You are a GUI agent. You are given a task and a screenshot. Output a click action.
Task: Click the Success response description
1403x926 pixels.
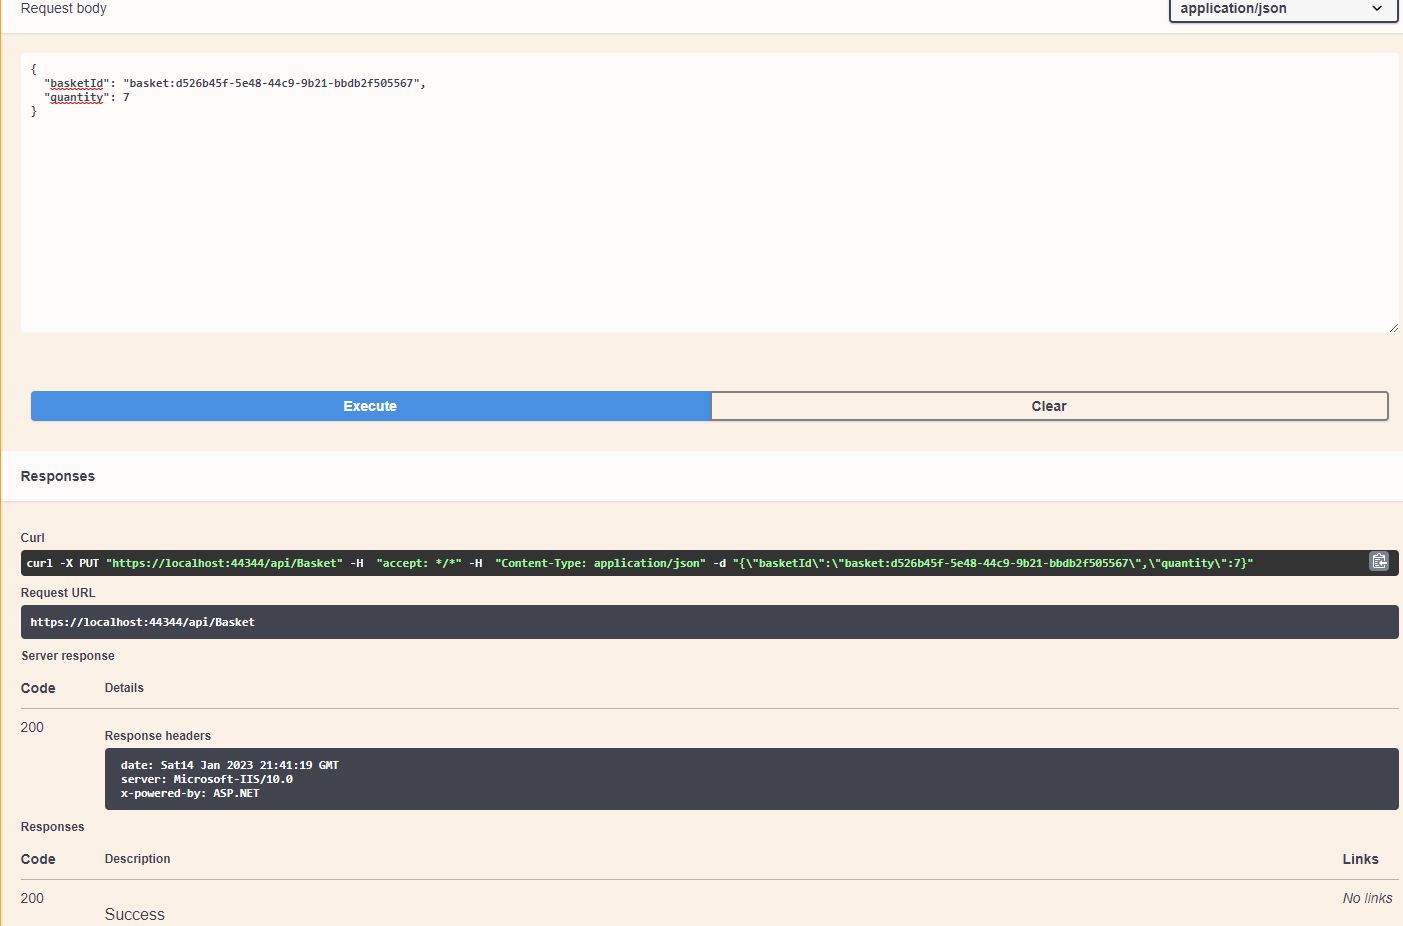point(134,914)
